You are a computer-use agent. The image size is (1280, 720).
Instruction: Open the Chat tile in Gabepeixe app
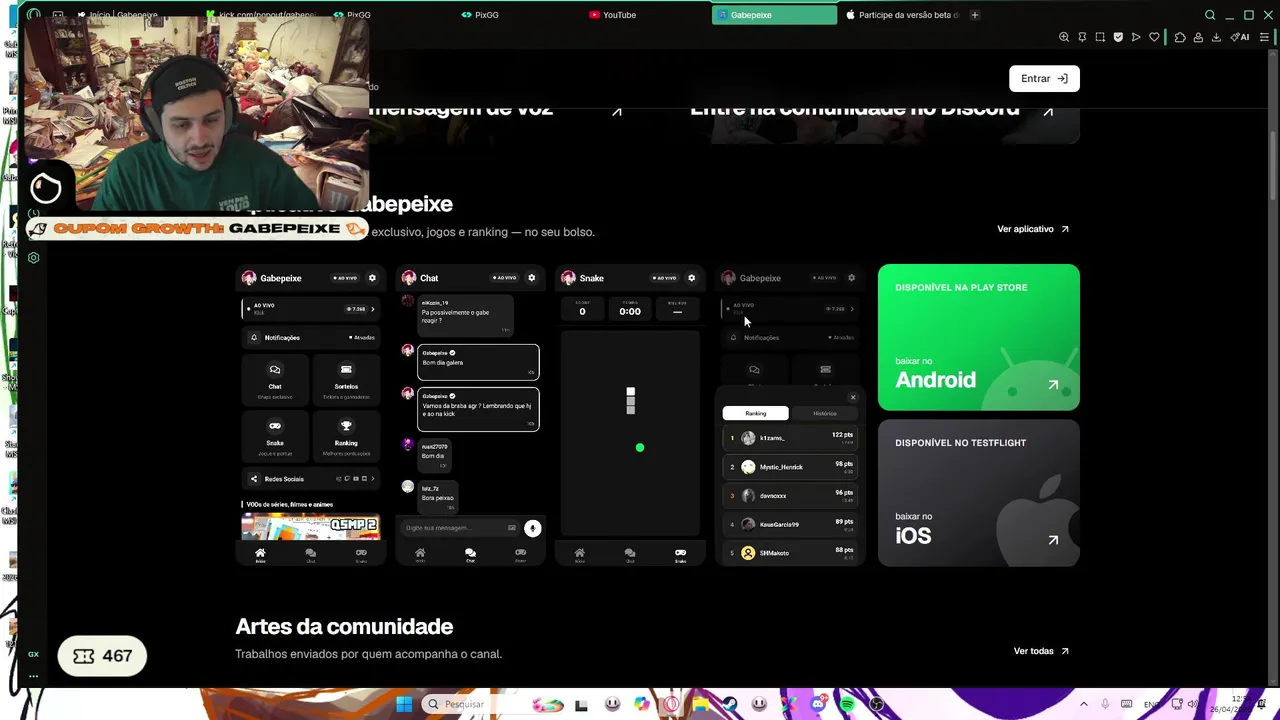[x=275, y=378]
